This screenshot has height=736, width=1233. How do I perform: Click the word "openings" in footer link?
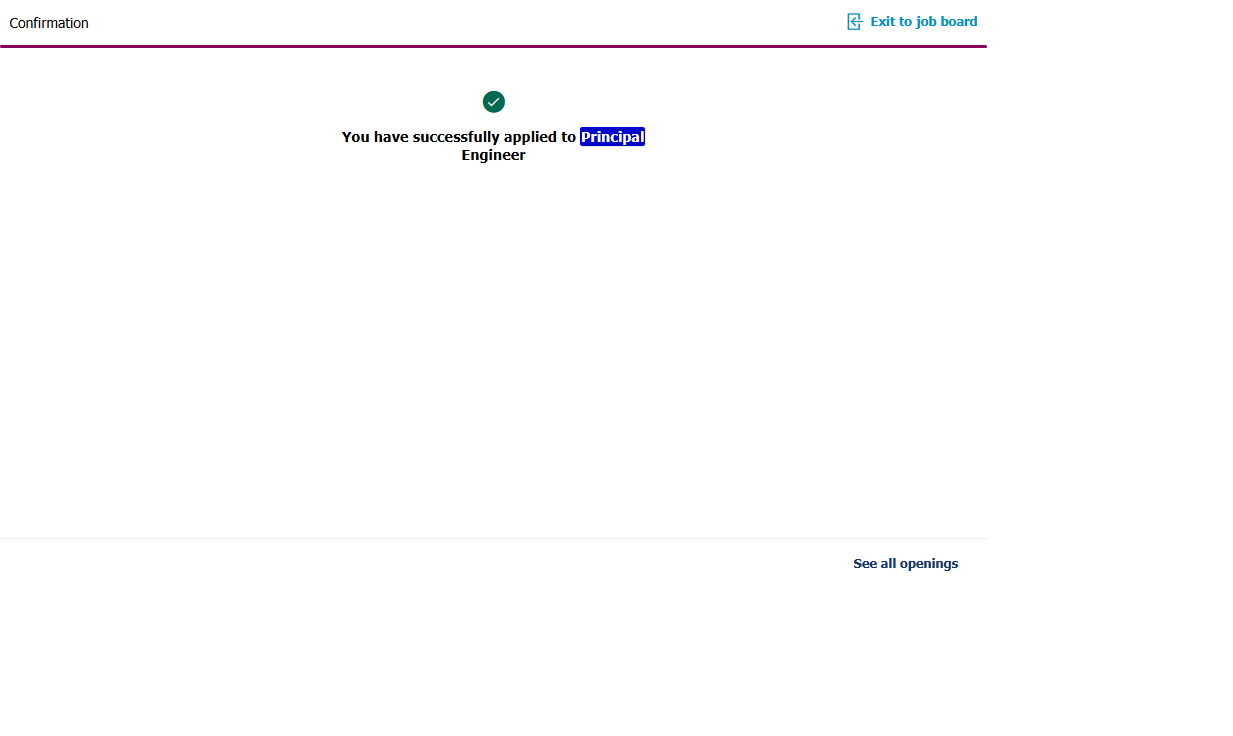929,564
